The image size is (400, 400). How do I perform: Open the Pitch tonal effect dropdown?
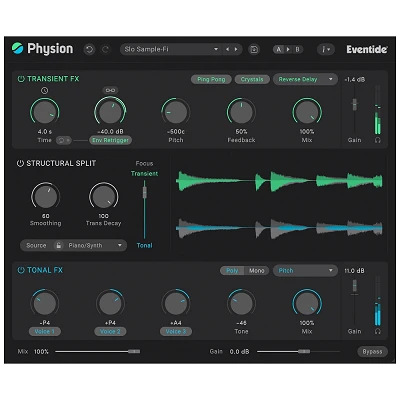click(305, 271)
